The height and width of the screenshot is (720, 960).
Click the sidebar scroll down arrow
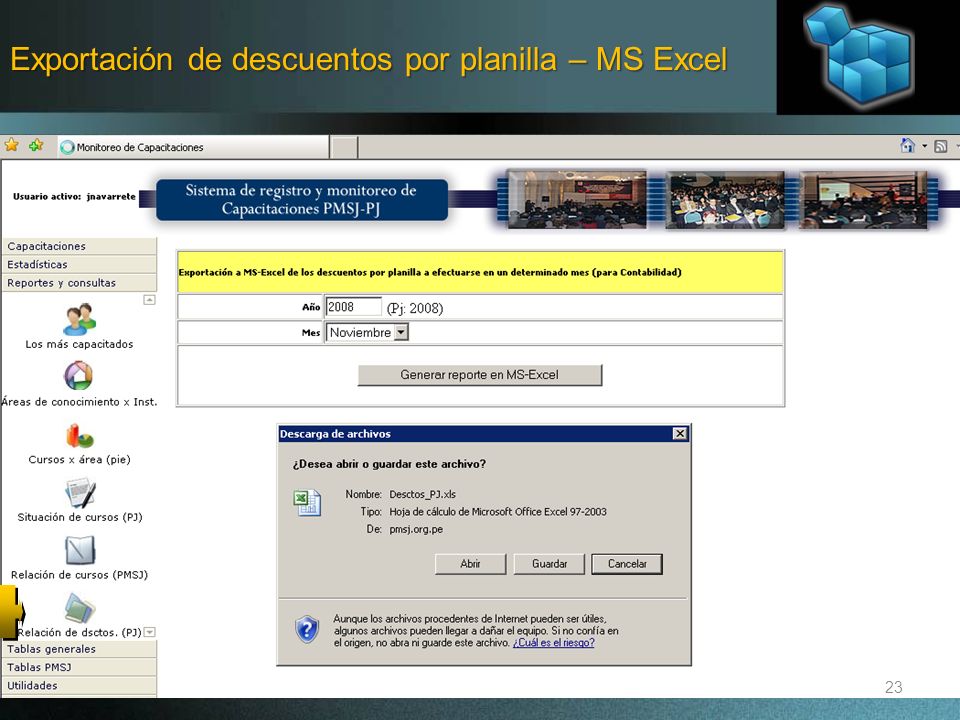(x=149, y=632)
